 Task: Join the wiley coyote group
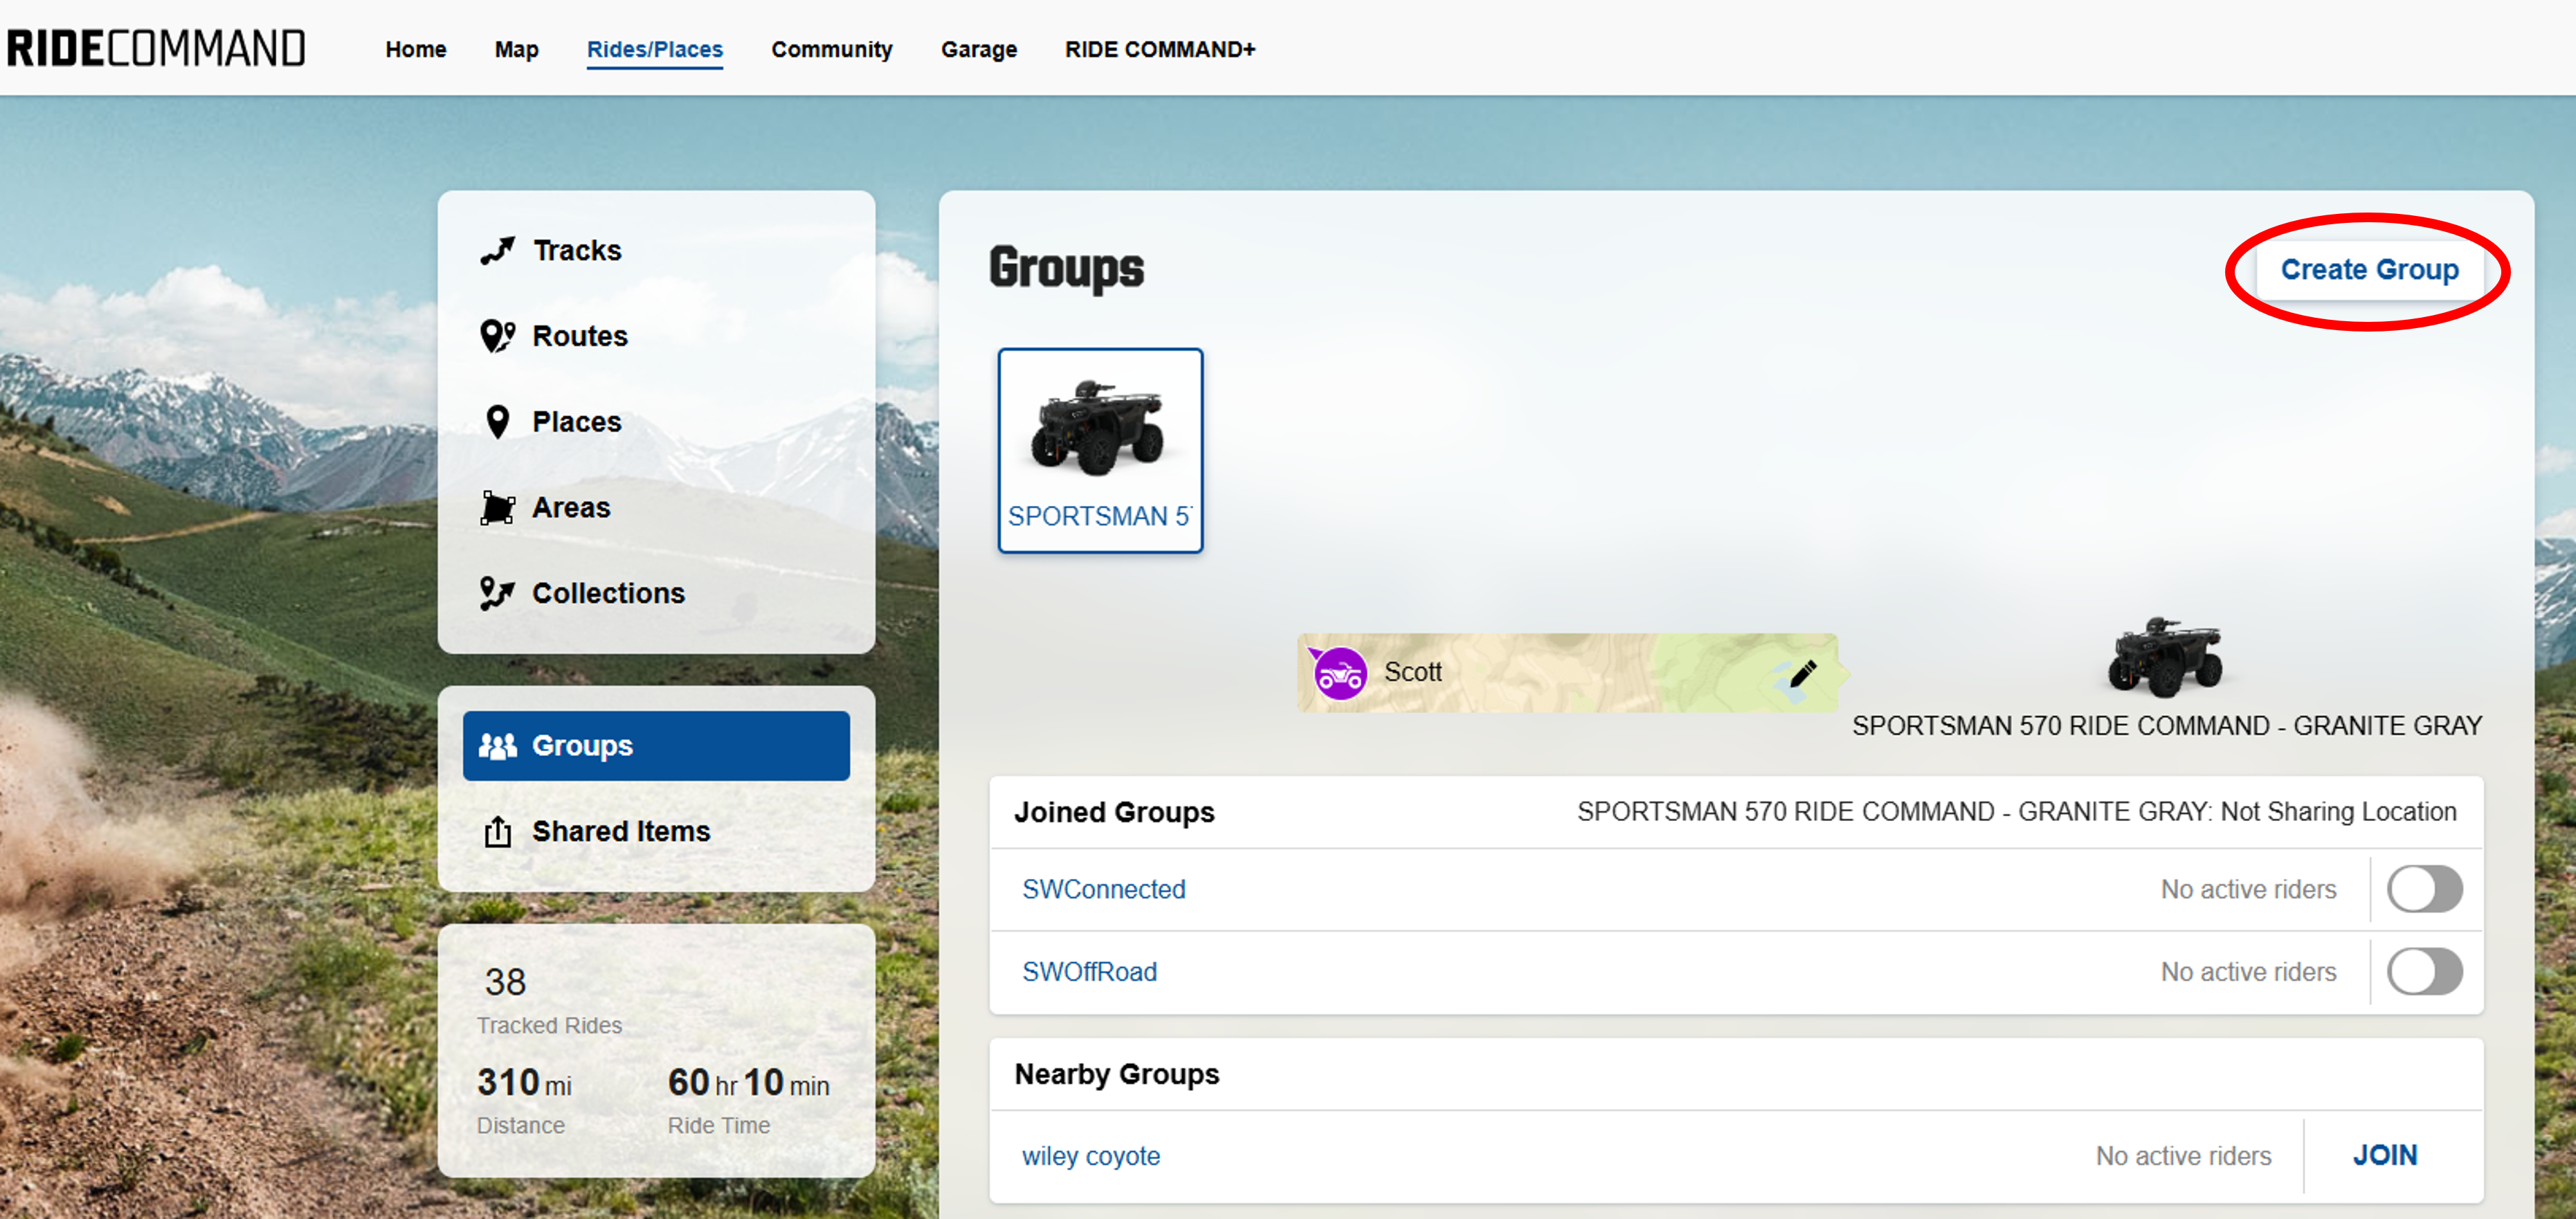pos(2385,1155)
